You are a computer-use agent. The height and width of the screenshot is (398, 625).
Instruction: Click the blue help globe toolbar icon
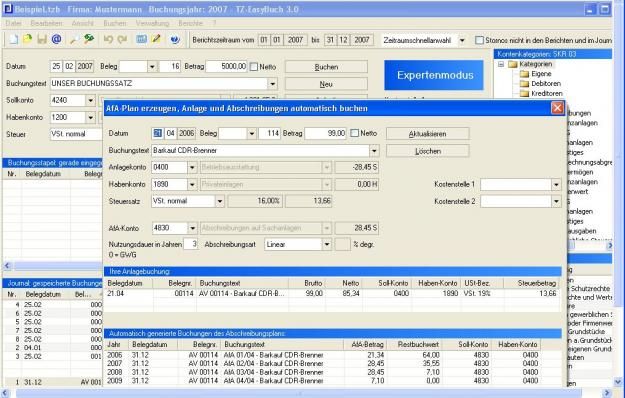[175, 39]
